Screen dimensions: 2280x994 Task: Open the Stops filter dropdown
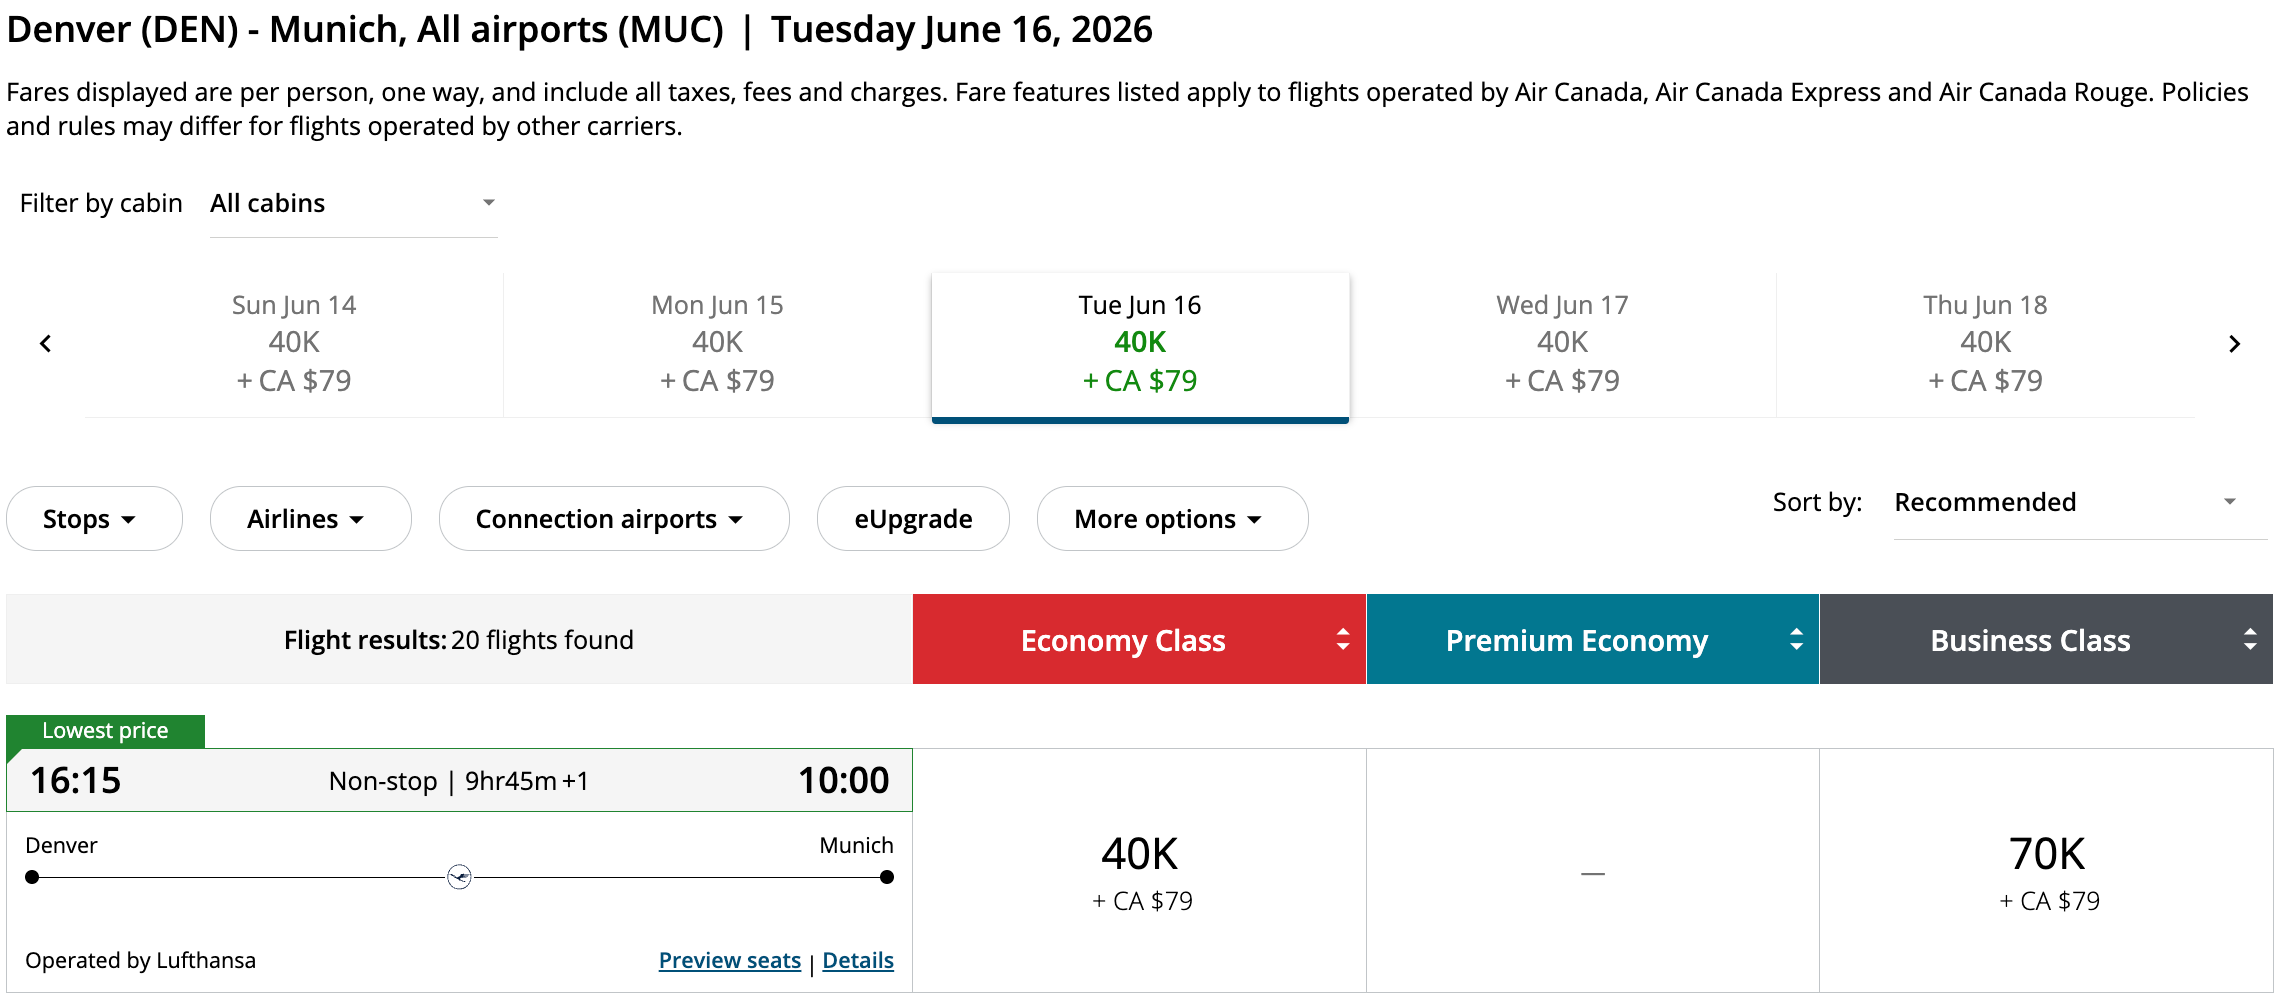click(94, 519)
